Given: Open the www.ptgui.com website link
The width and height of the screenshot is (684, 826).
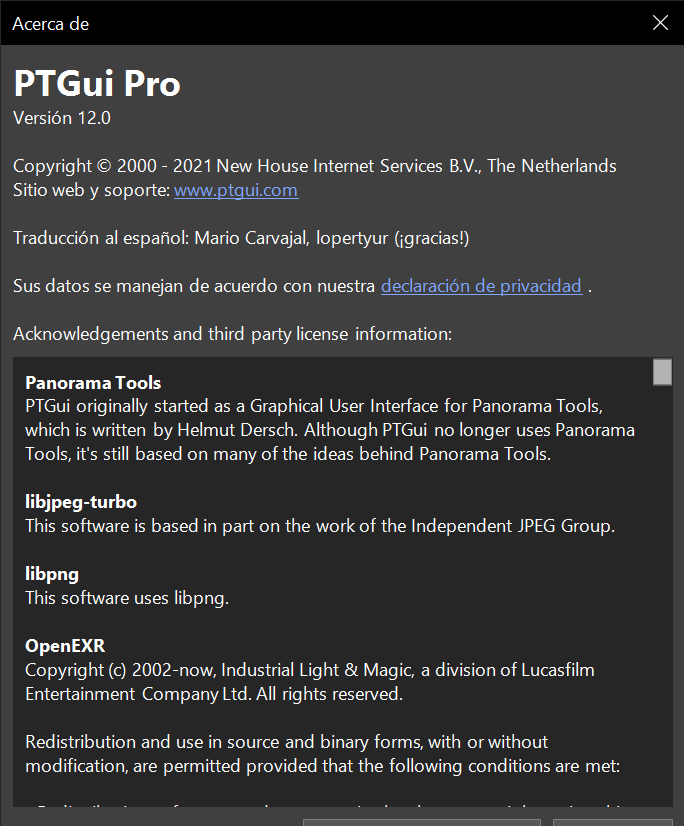Looking at the screenshot, I should click(x=235, y=190).
